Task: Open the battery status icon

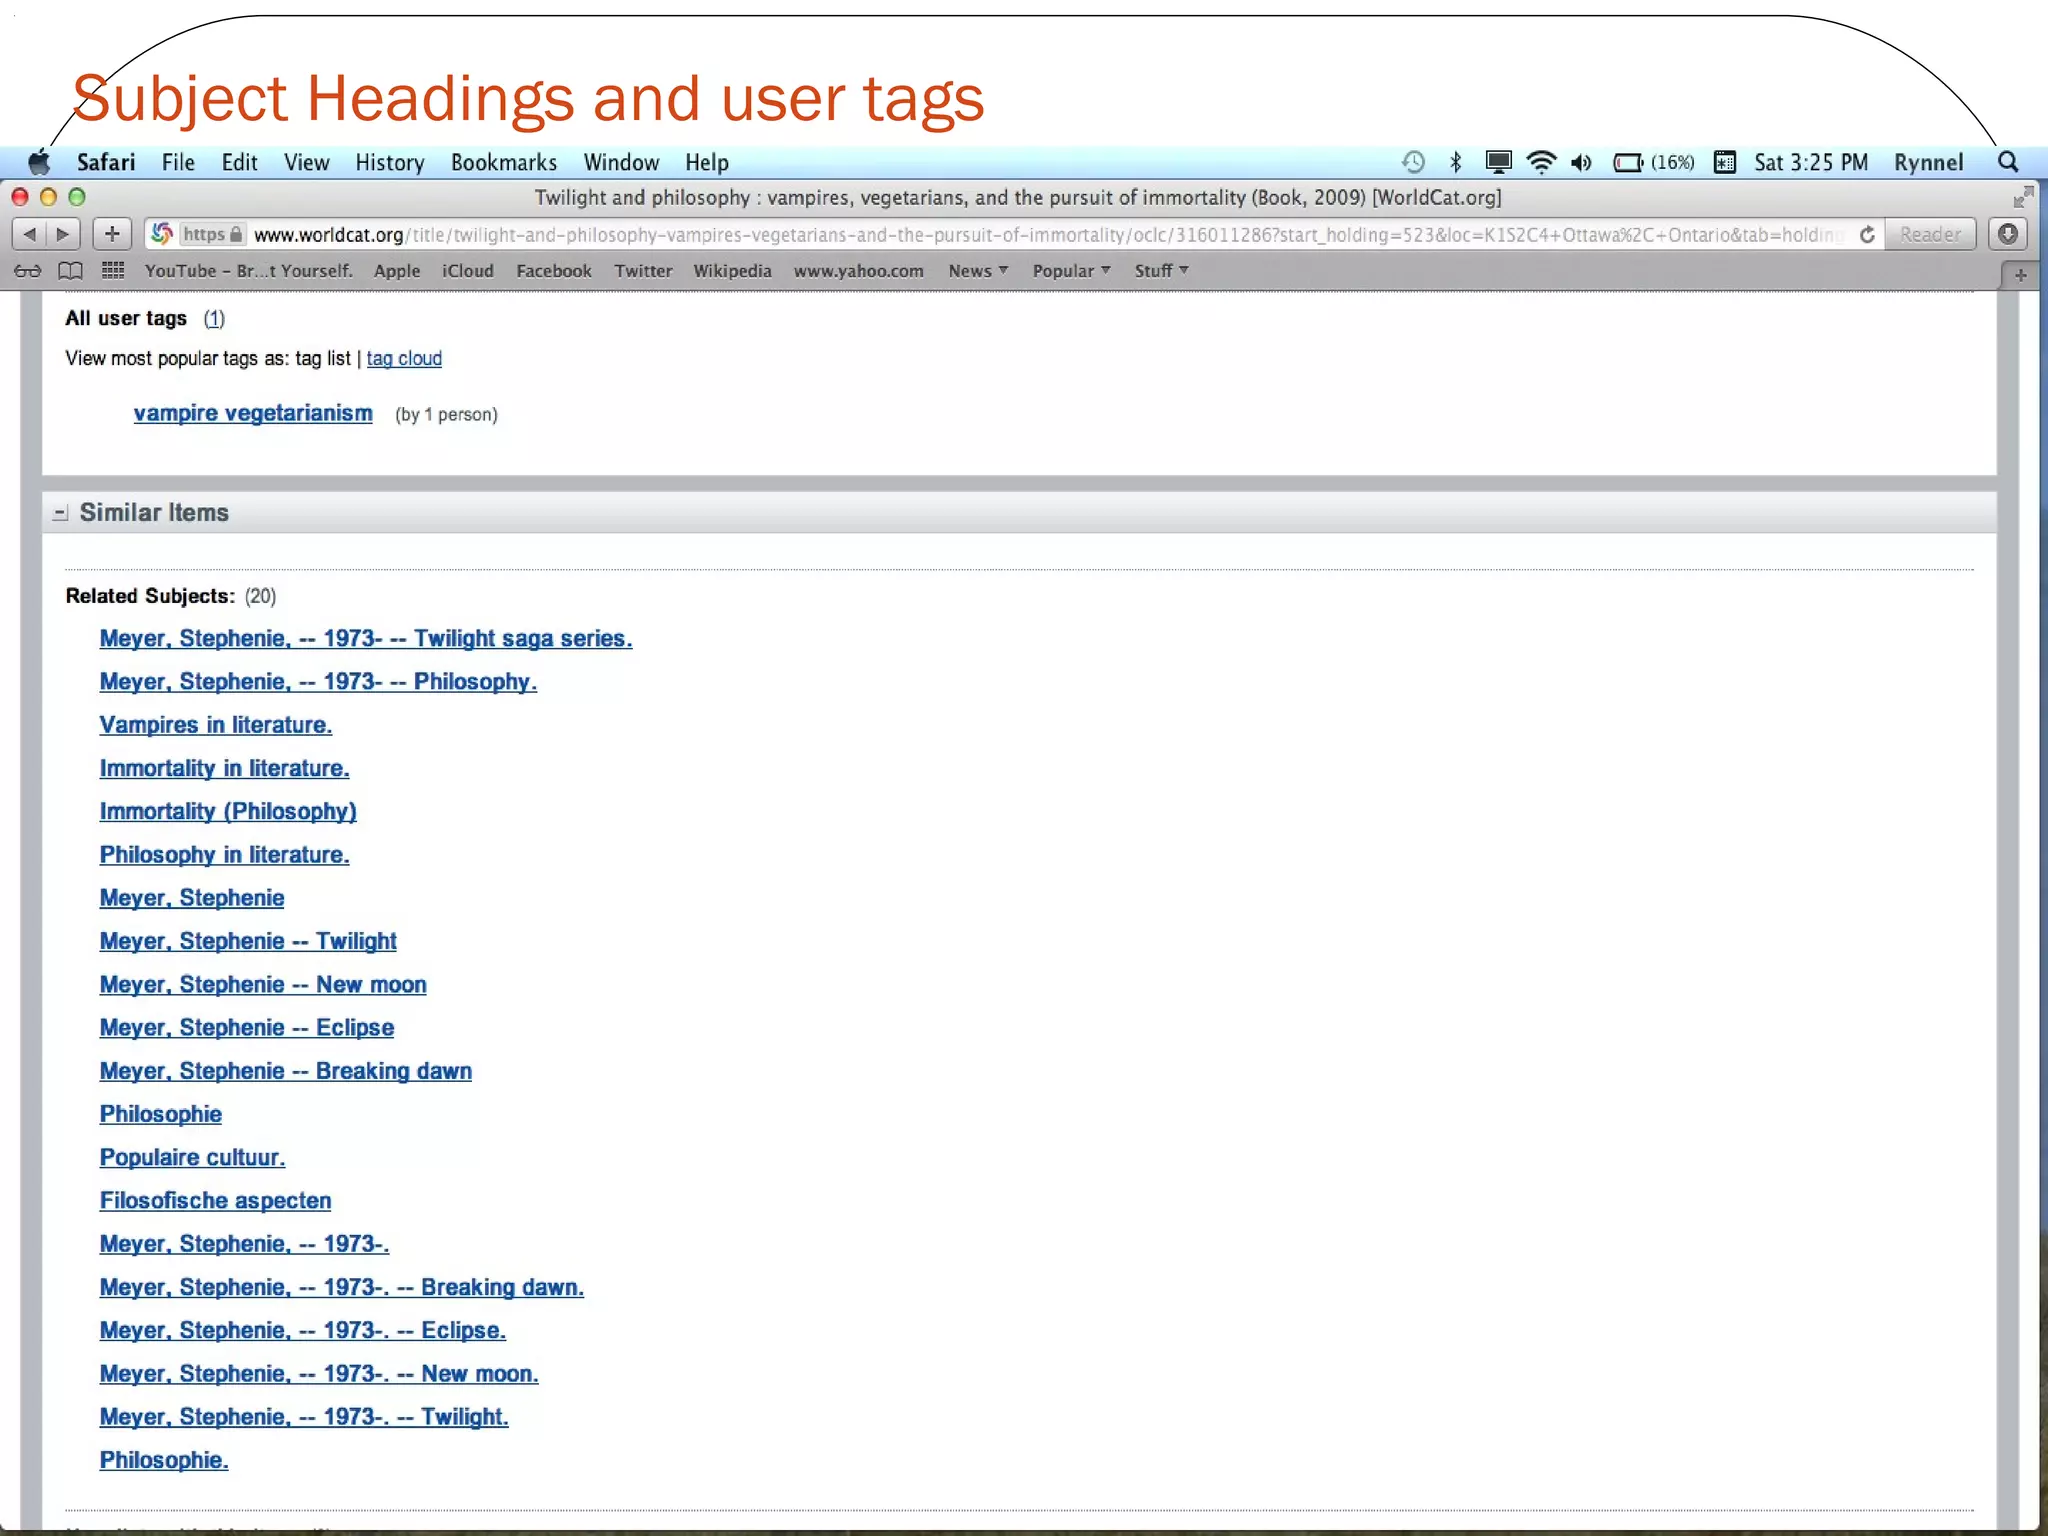Action: point(1628,162)
